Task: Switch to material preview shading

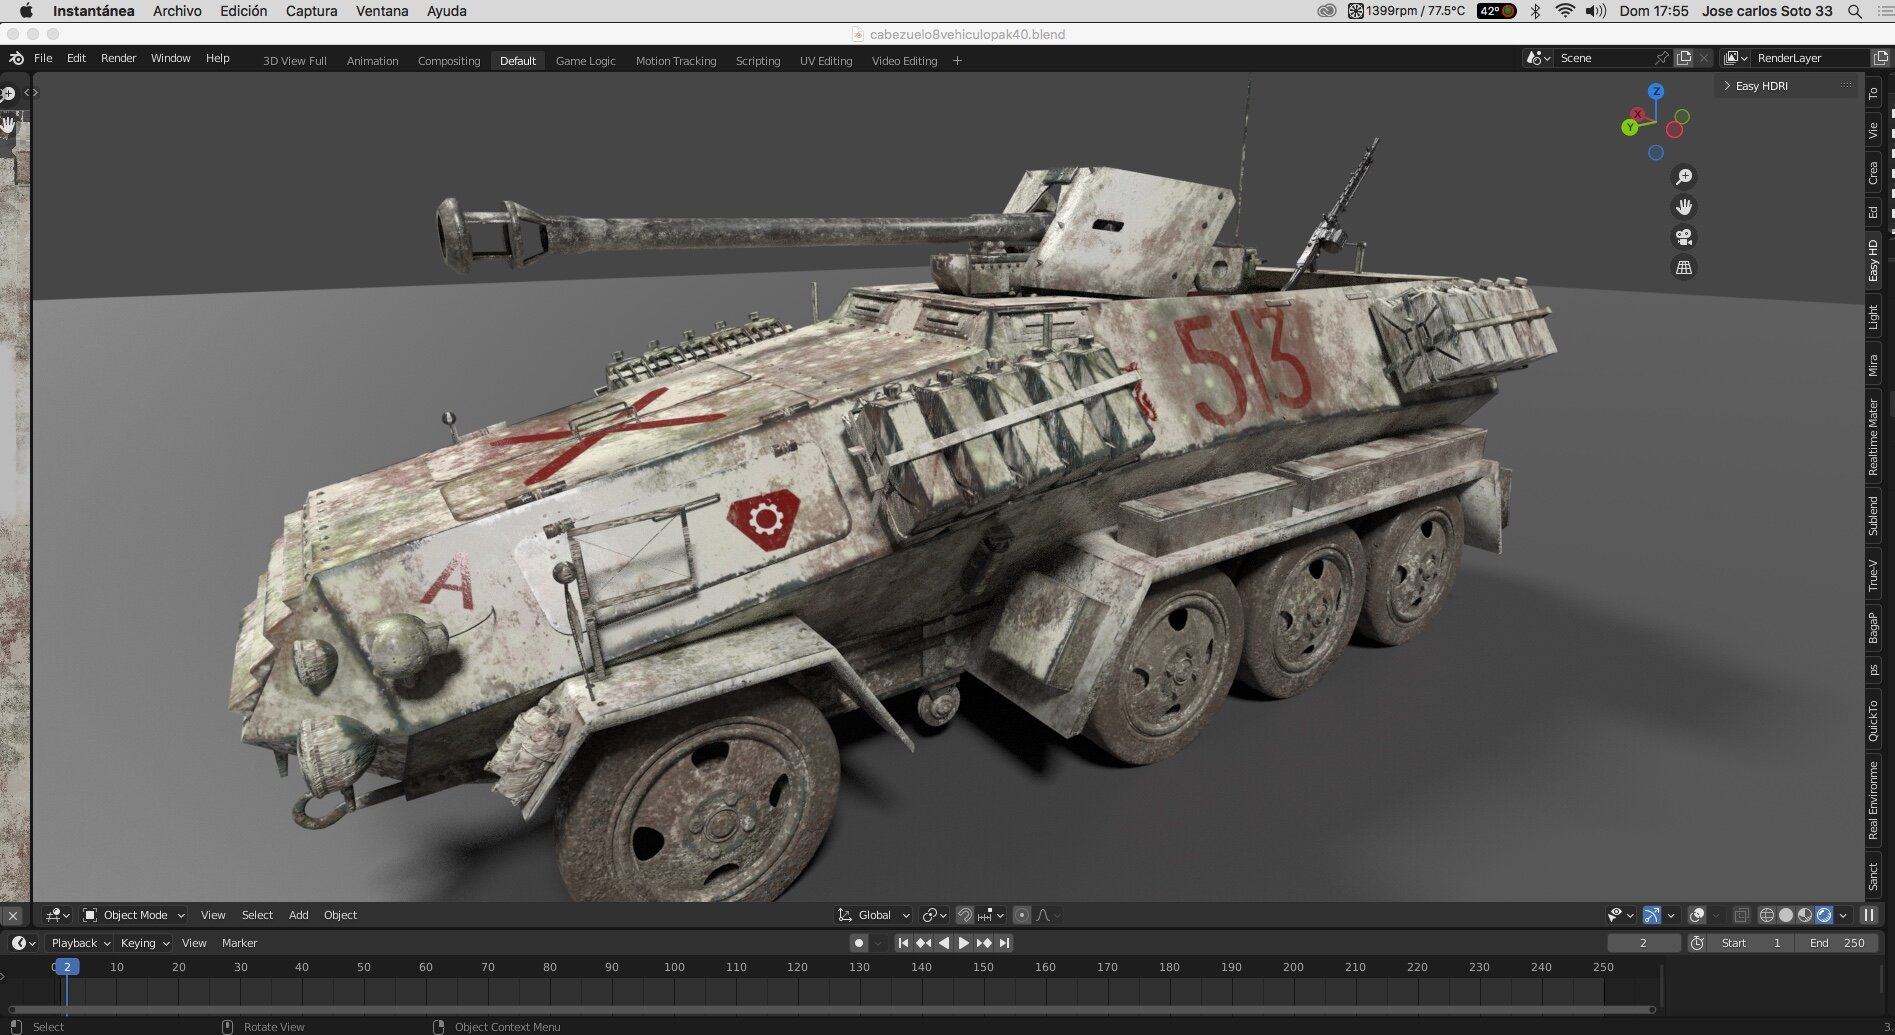Action: 1805,915
